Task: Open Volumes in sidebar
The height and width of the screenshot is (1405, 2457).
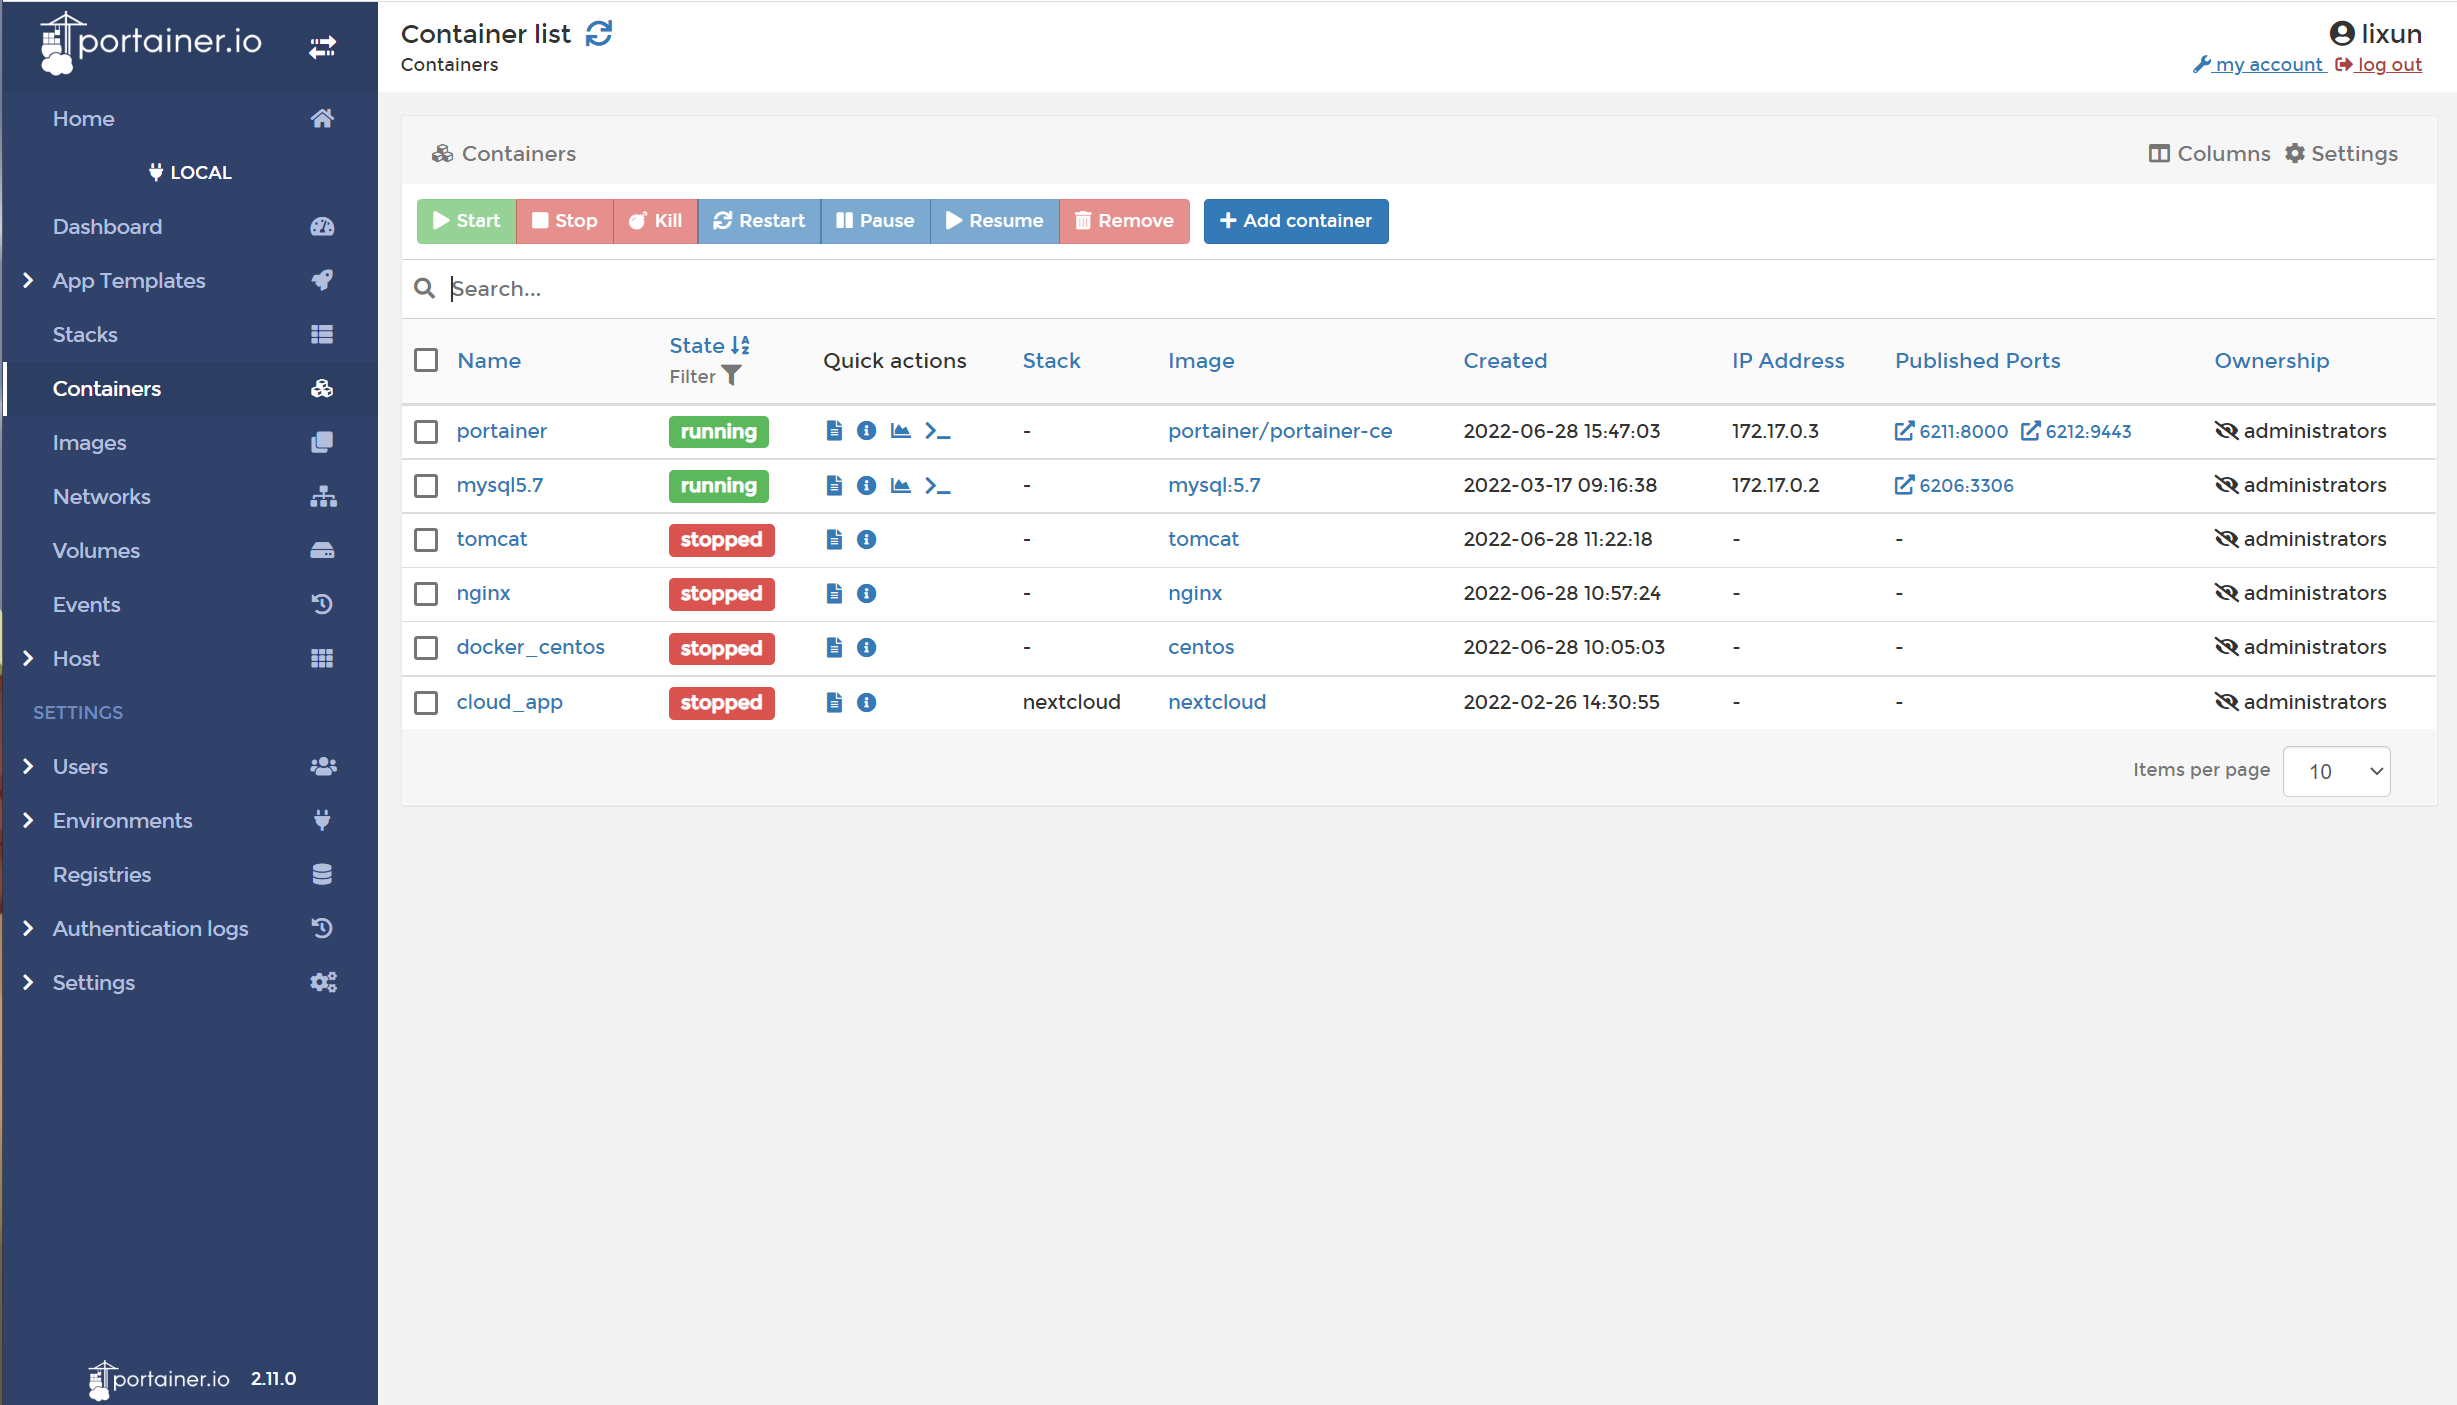Action: click(190, 550)
